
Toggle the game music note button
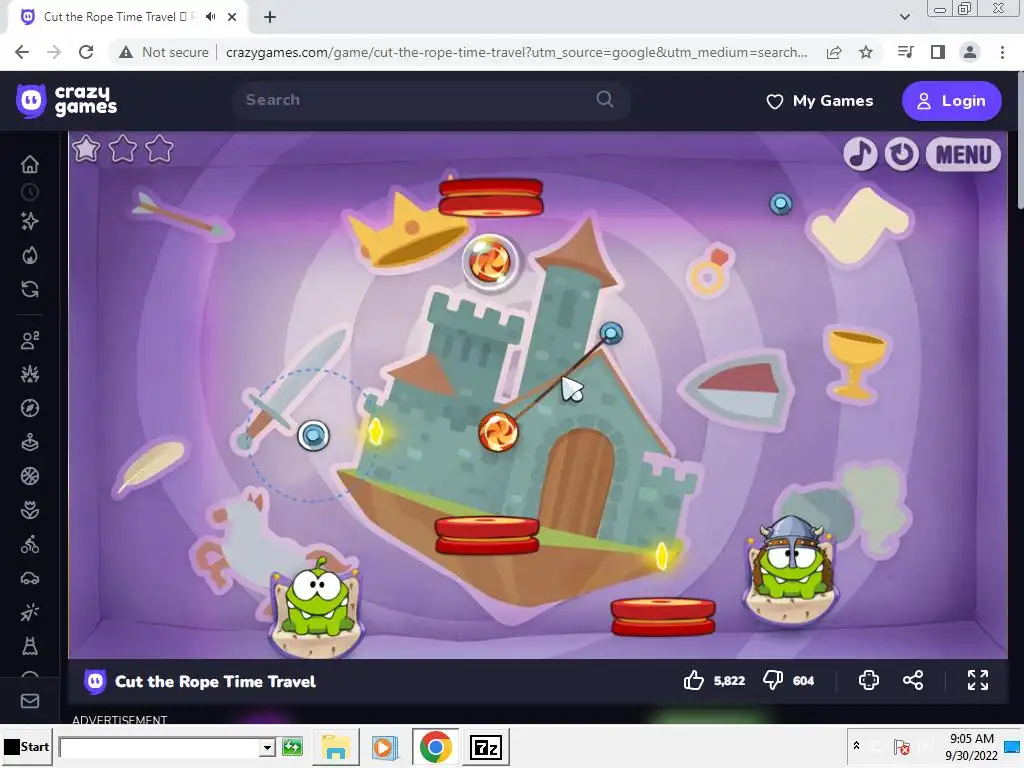[860, 155]
